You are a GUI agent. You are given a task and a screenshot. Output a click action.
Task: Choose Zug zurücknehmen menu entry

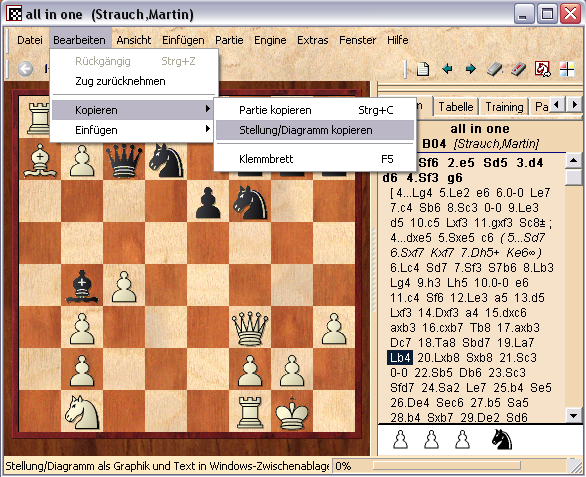point(134,81)
